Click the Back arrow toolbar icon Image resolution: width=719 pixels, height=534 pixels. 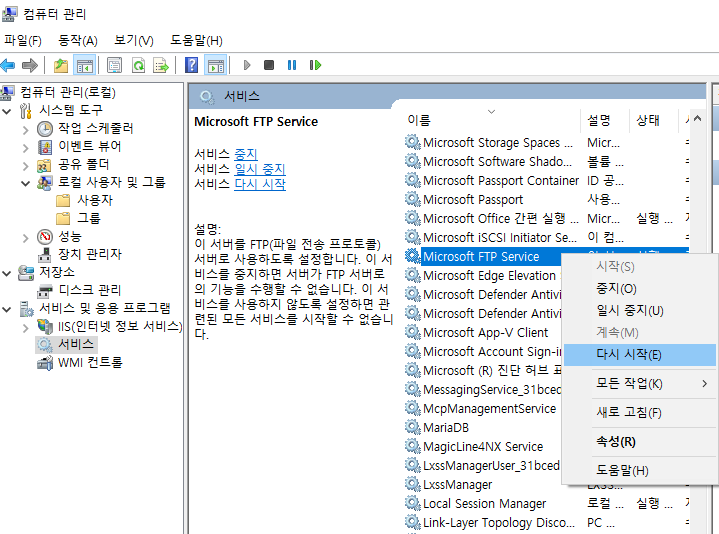(x=8, y=65)
